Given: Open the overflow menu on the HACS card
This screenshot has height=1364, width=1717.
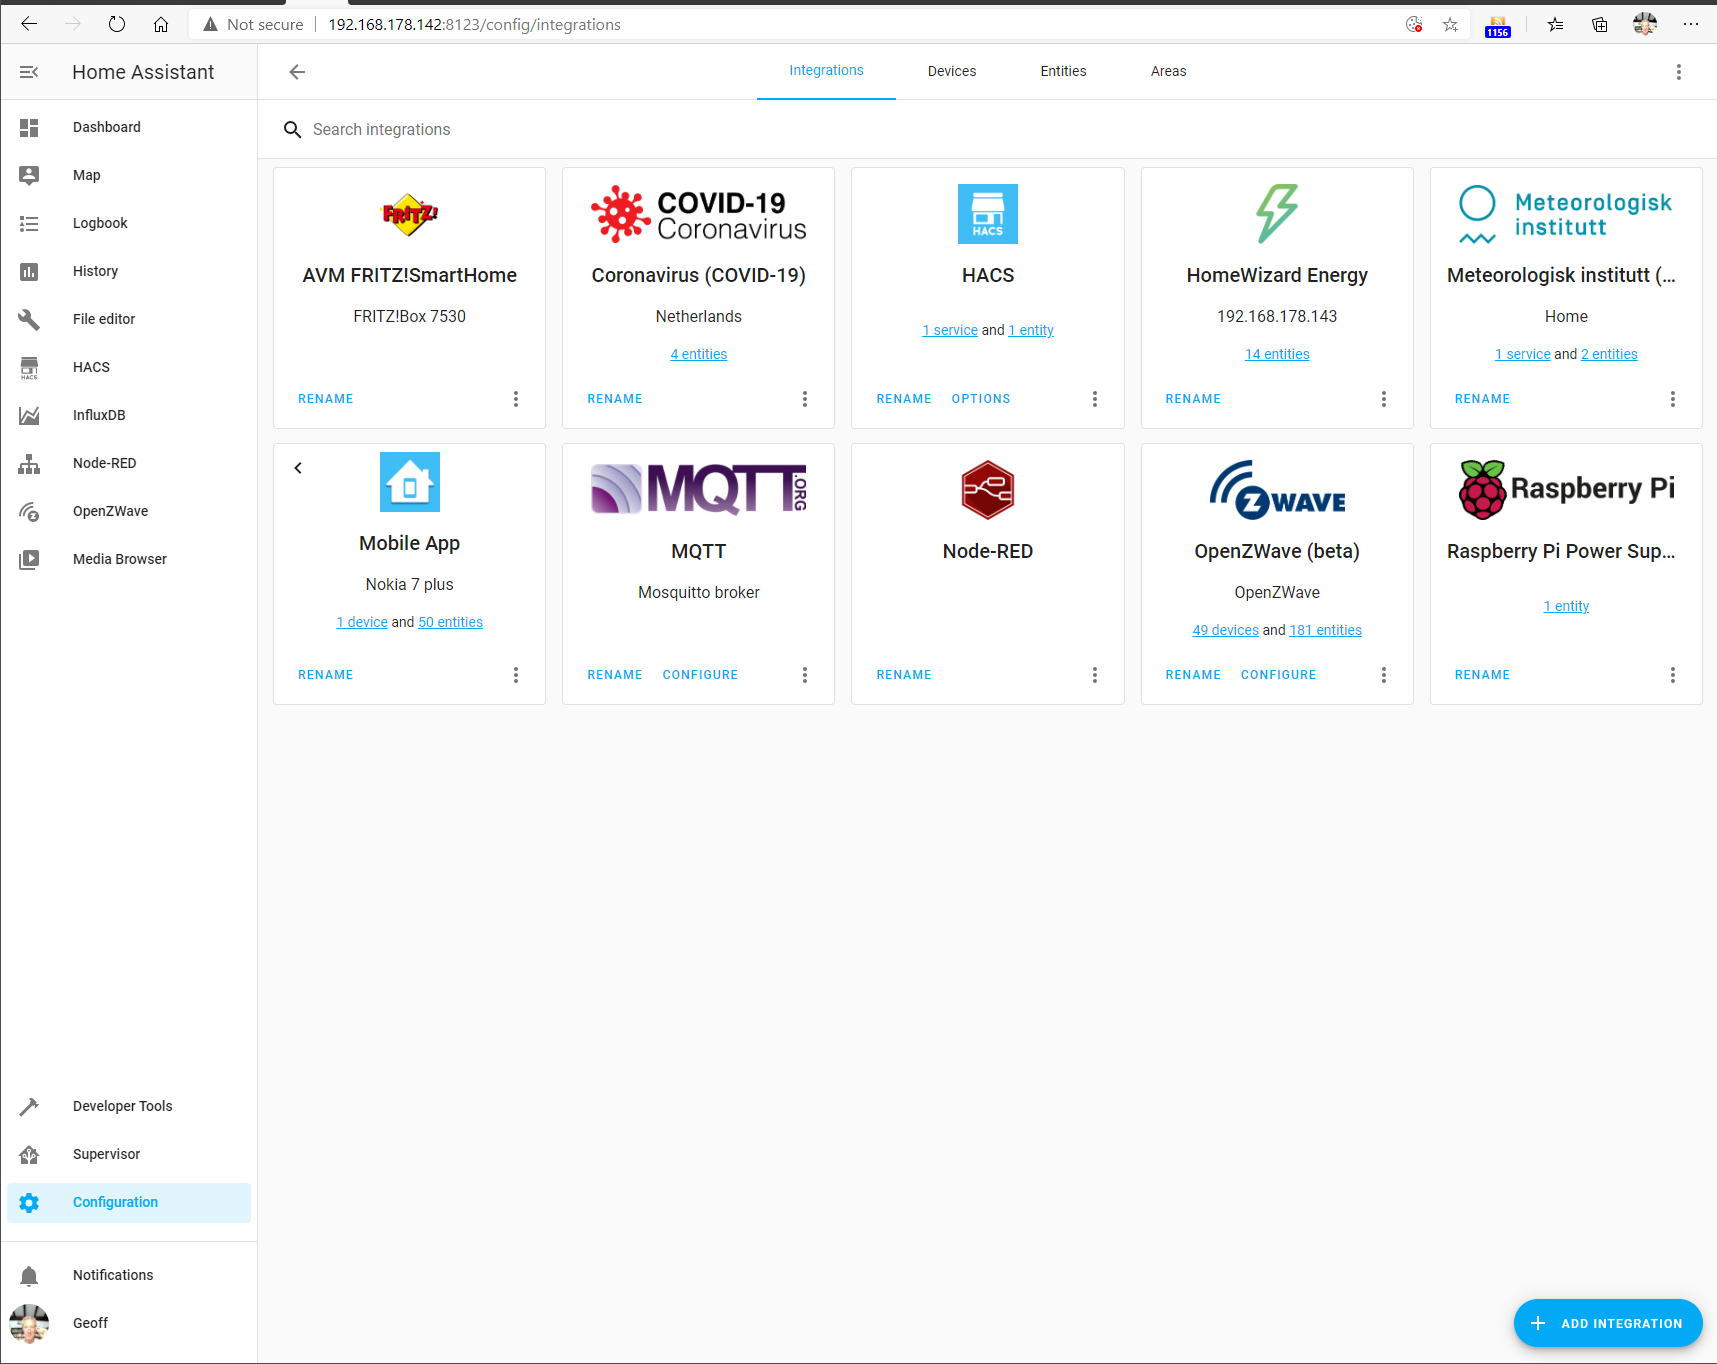Looking at the screenshot, I should click(1095, 399).
